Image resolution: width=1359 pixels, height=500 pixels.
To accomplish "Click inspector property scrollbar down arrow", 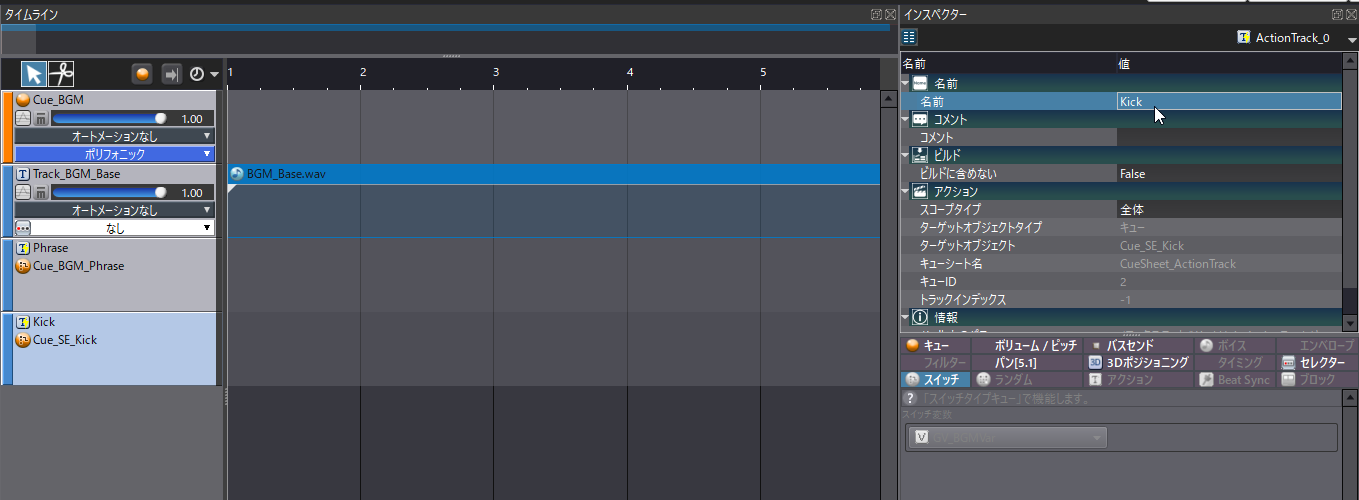I will pos(1350,324).
